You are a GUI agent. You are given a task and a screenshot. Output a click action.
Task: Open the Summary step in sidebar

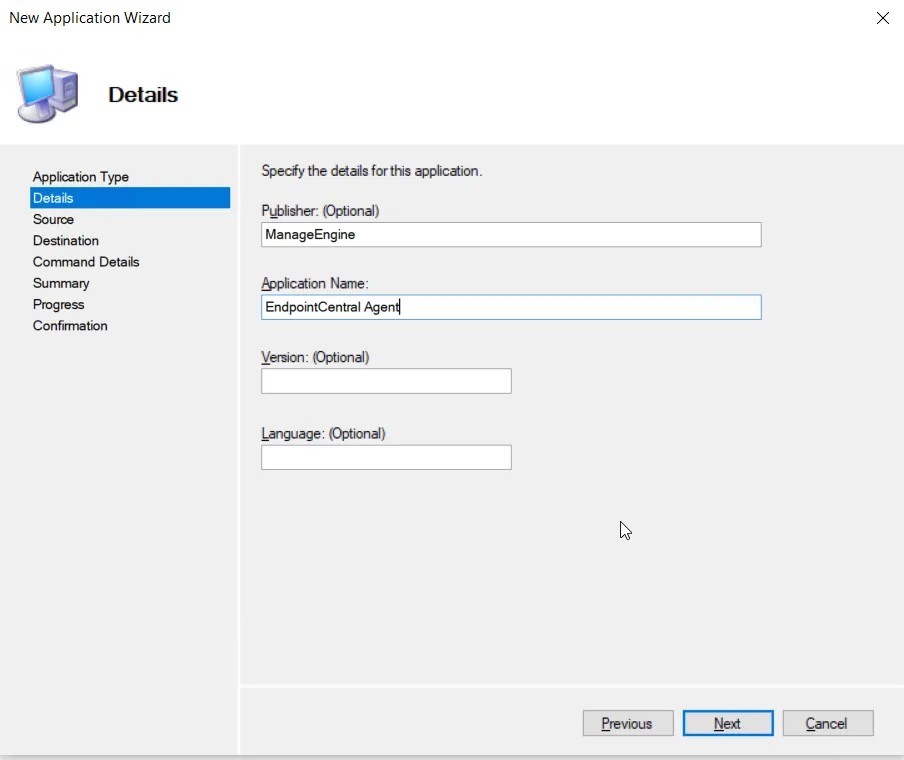(61, 283)
